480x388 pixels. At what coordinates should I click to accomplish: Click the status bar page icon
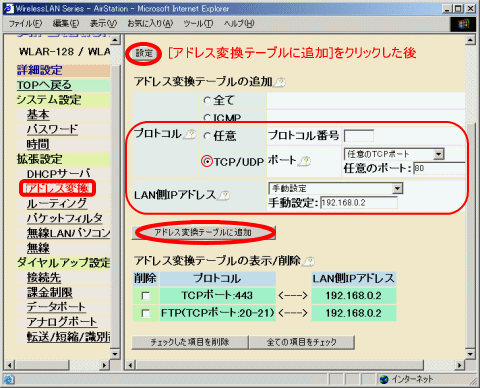(x=9, y=379)
